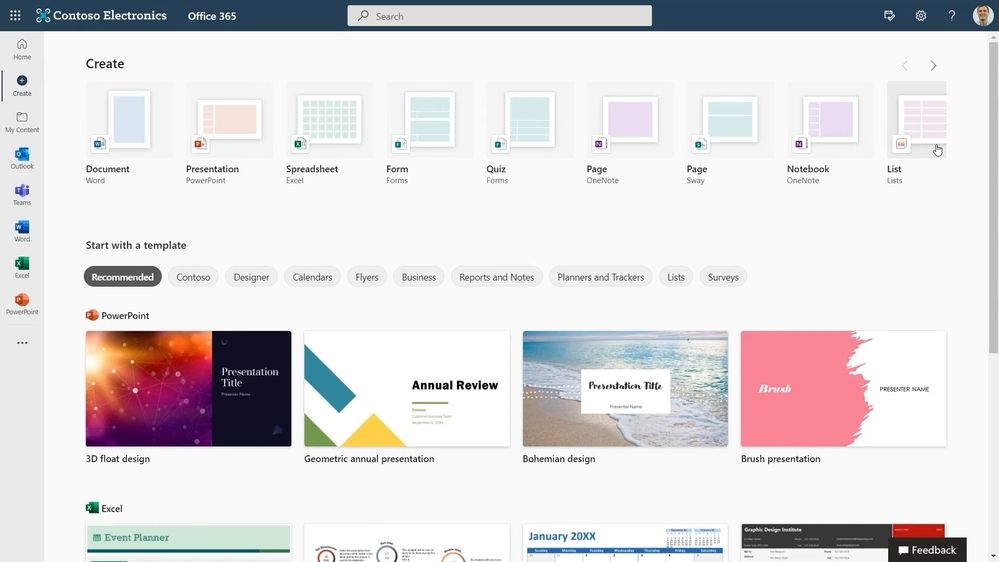
Task: Select the Surveys template filter
Action: pyautogui.click(x=723, y=277)
